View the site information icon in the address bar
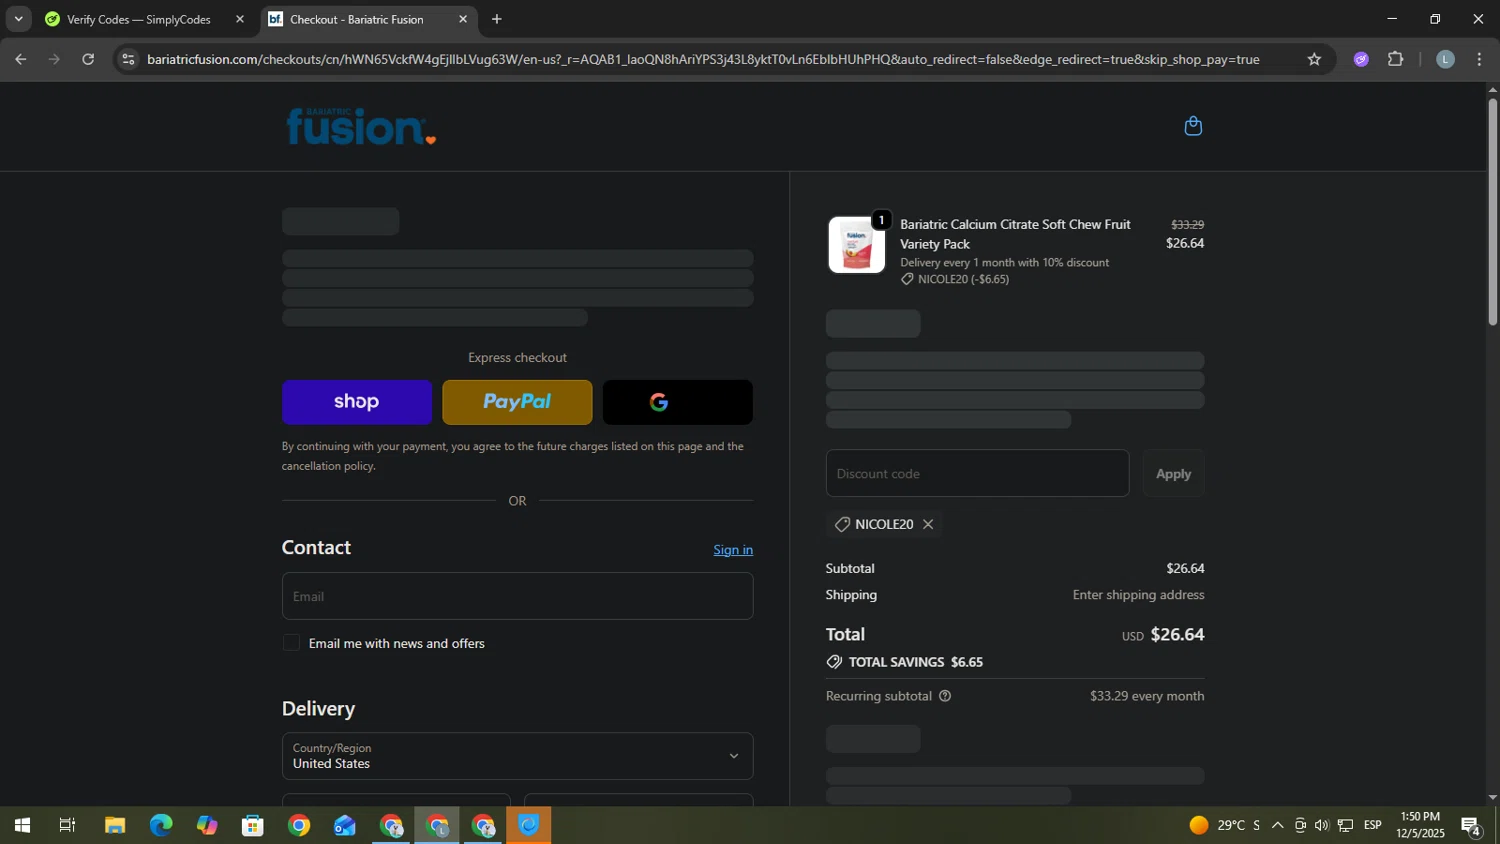This screenshot has height=844, width=1500. (127, 59)
